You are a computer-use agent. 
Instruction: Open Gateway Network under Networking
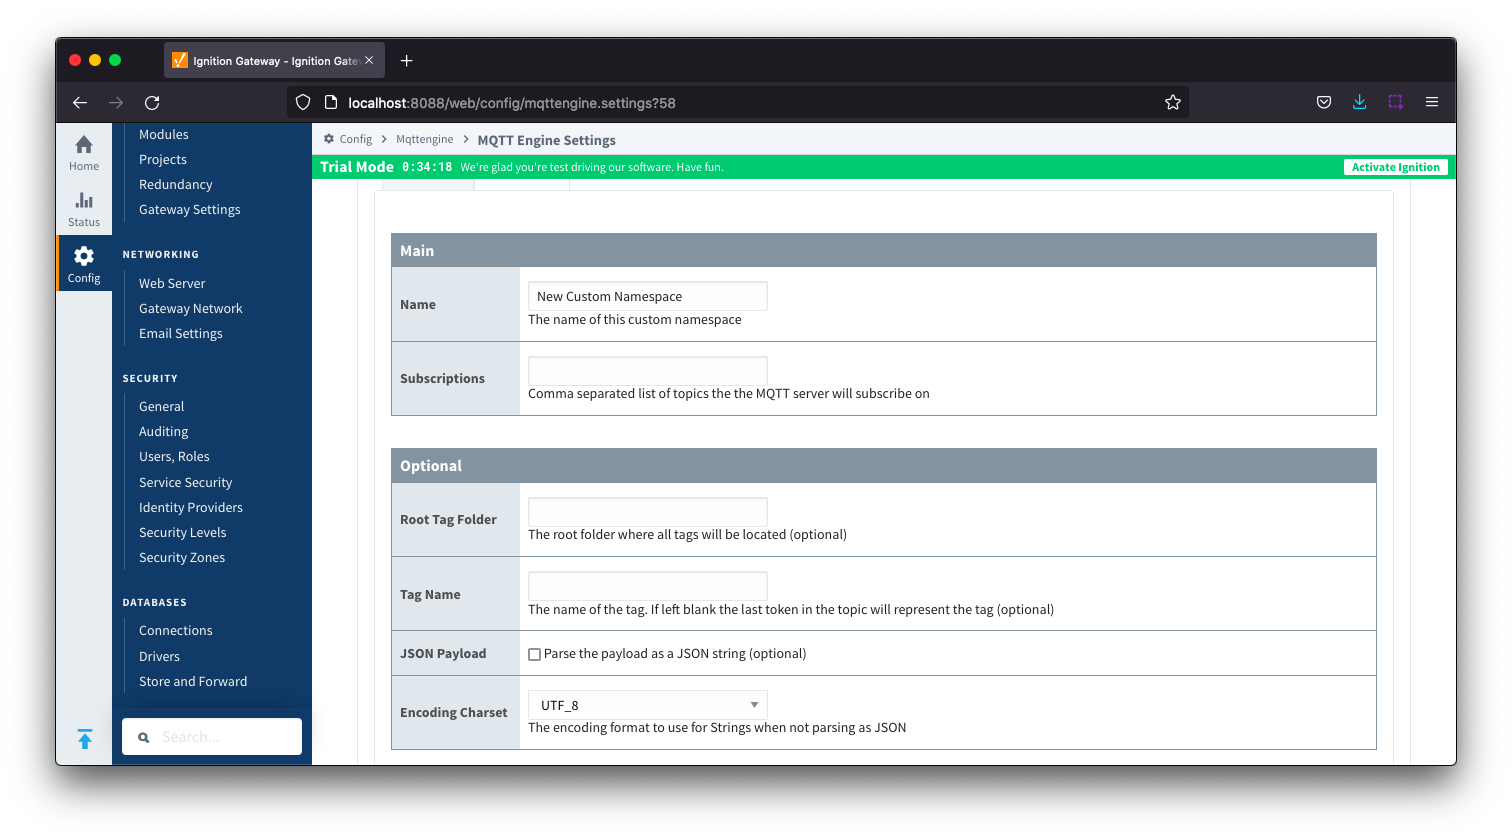click(x=191, y=308)
